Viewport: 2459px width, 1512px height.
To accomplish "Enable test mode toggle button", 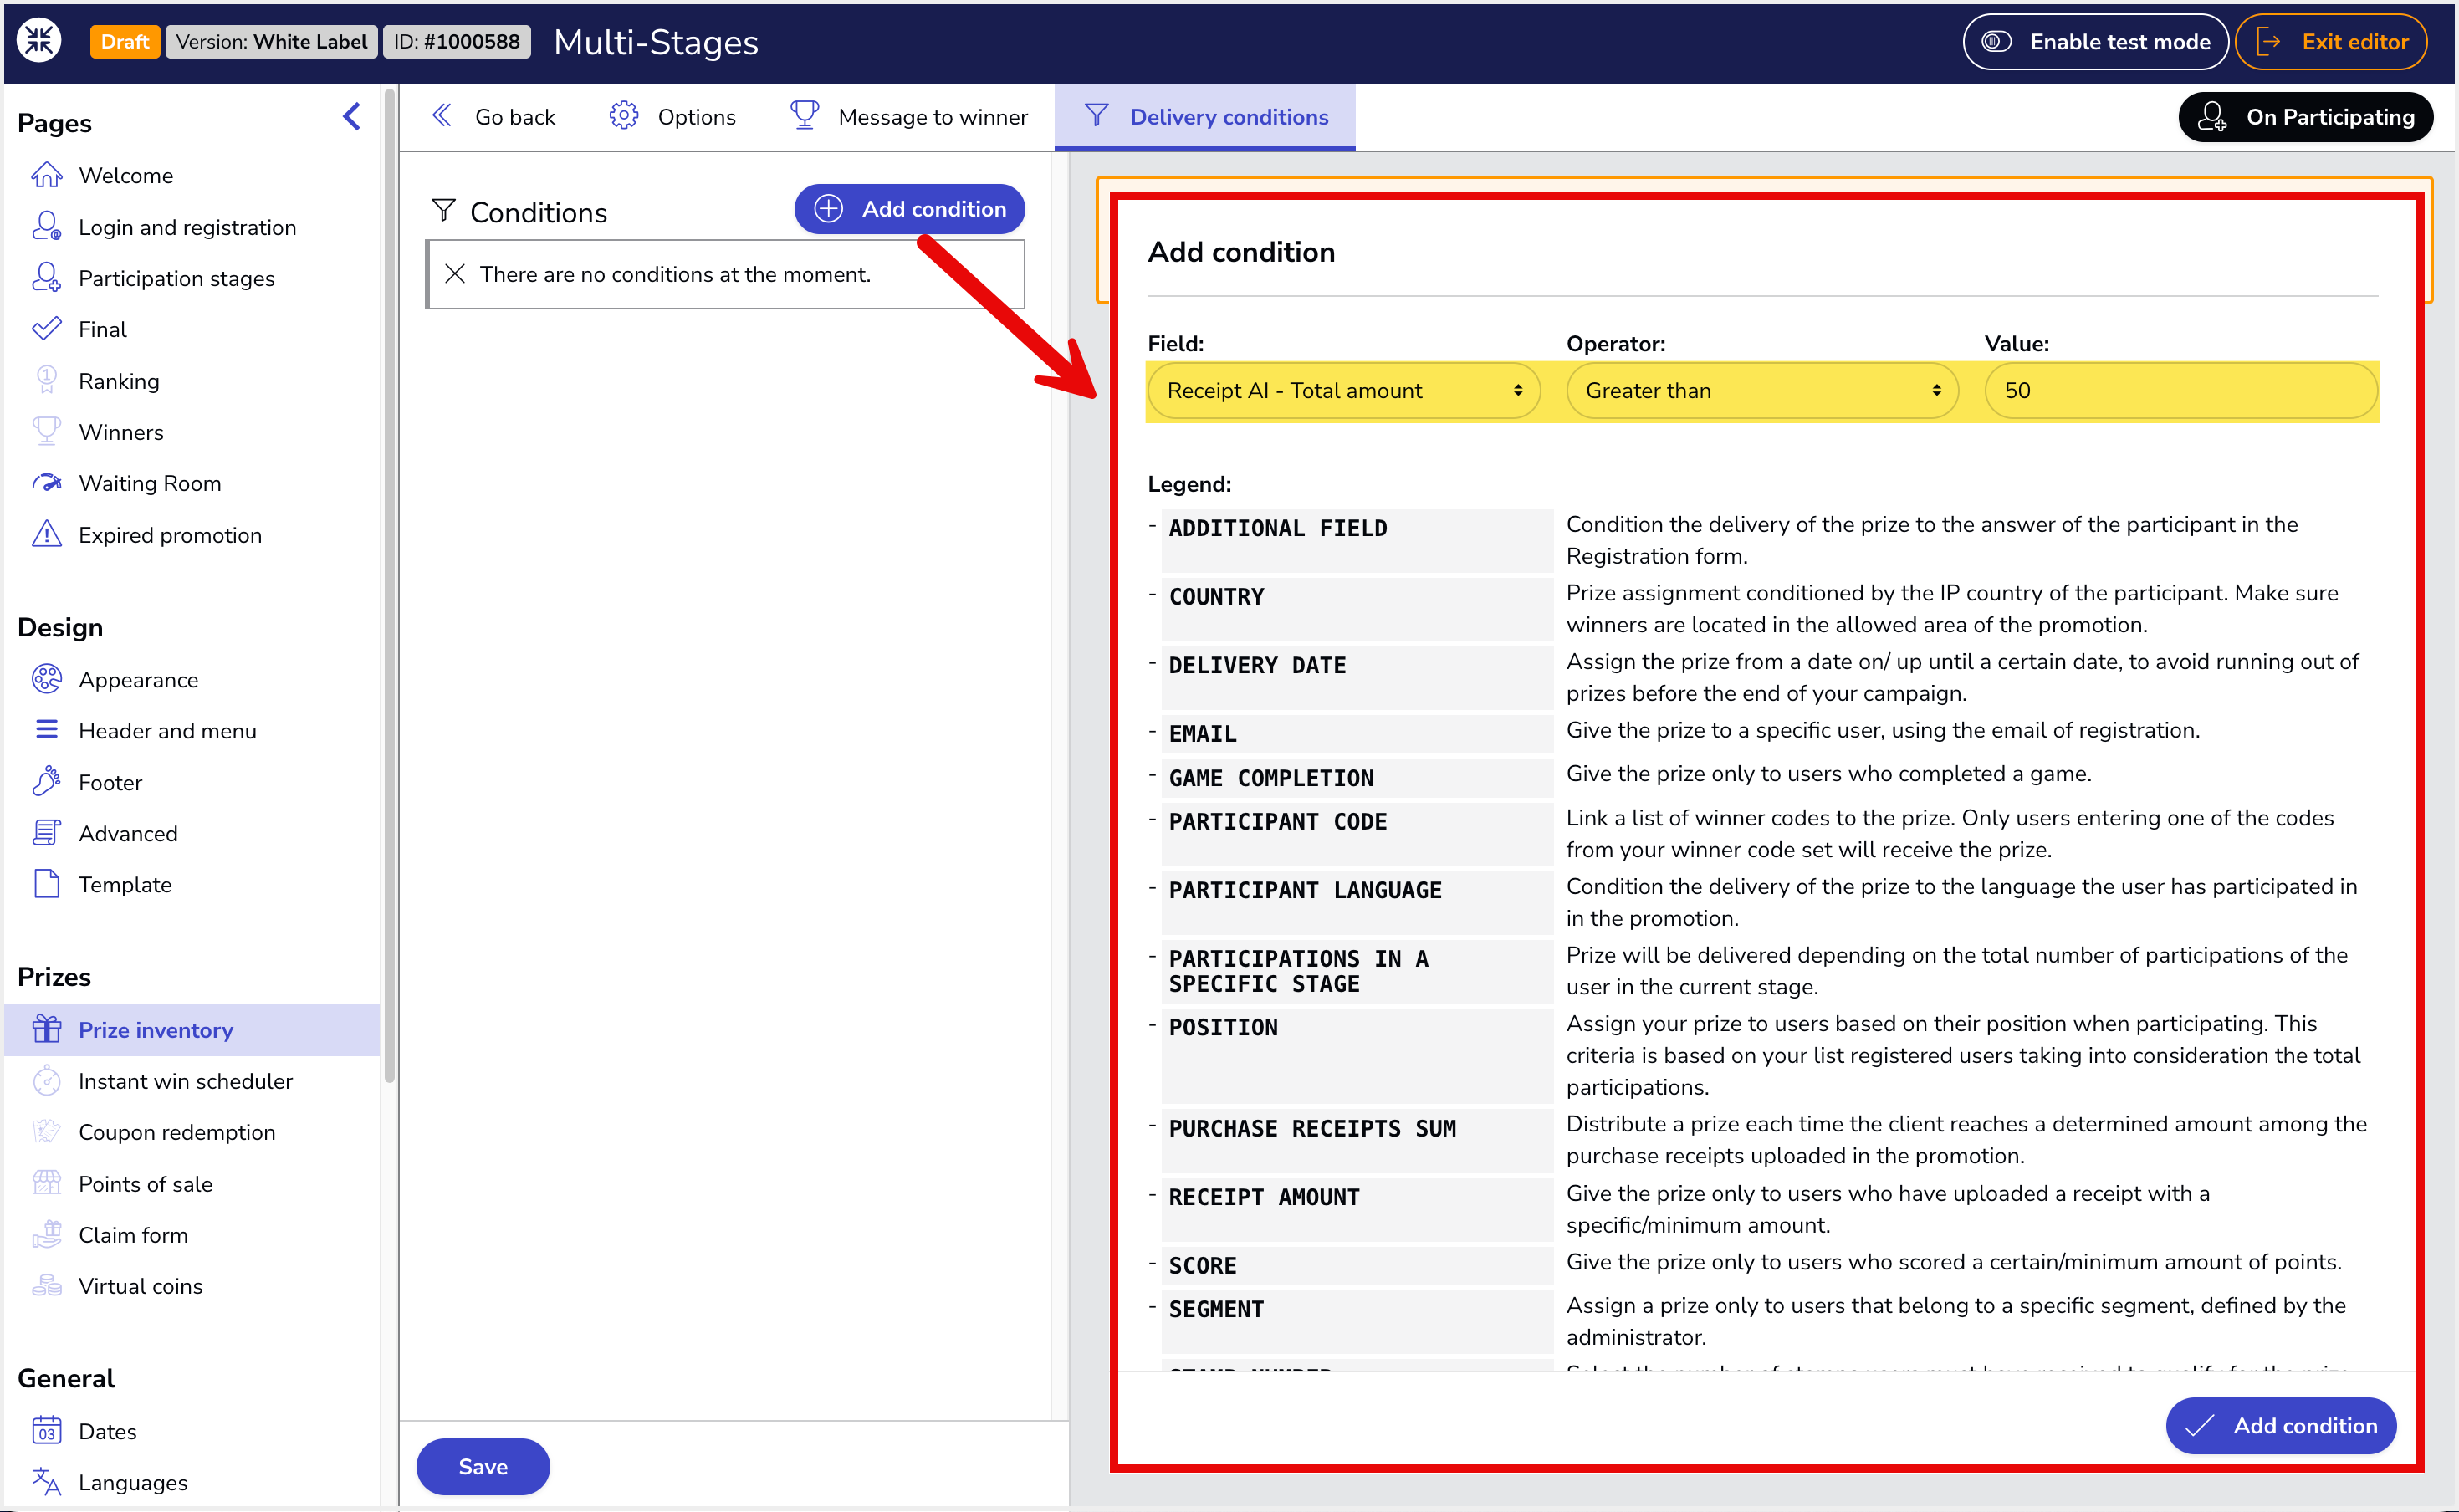I will point(2095,41).
